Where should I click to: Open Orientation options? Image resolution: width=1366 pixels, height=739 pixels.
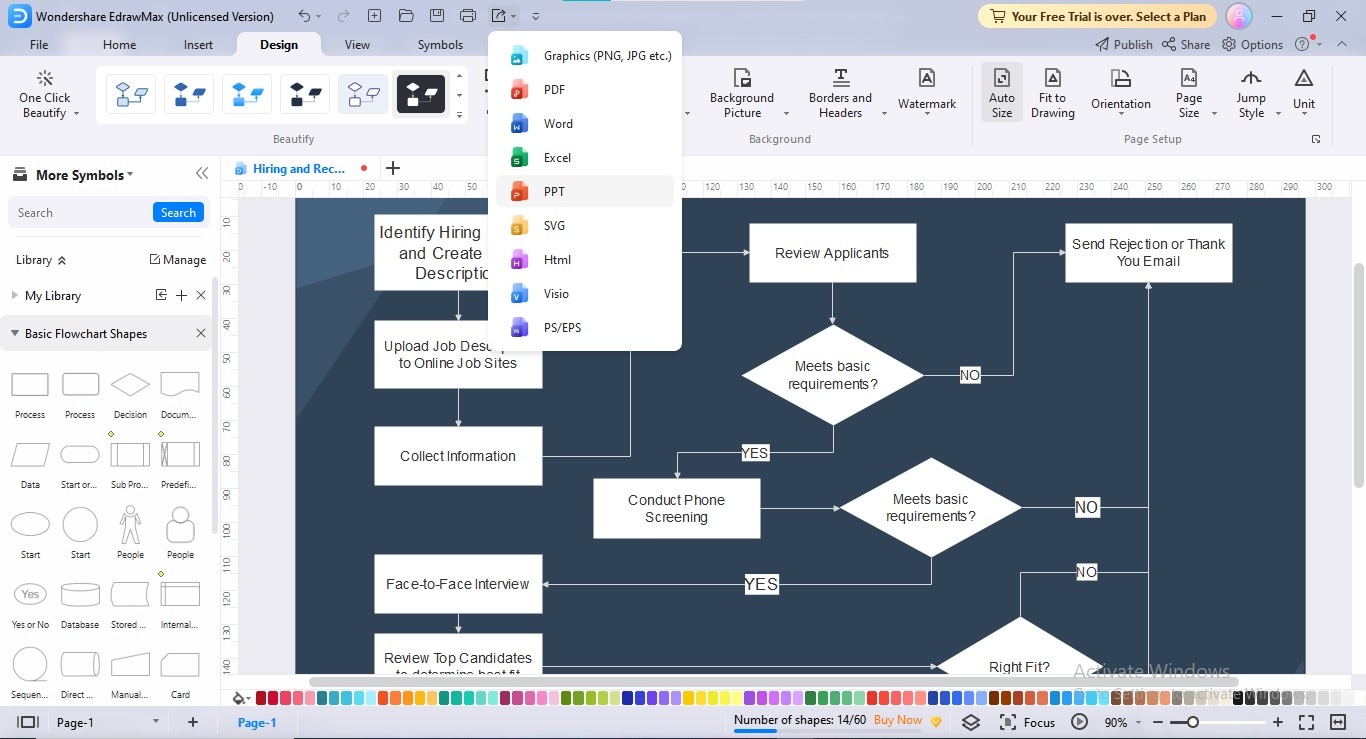(1121, 93)
